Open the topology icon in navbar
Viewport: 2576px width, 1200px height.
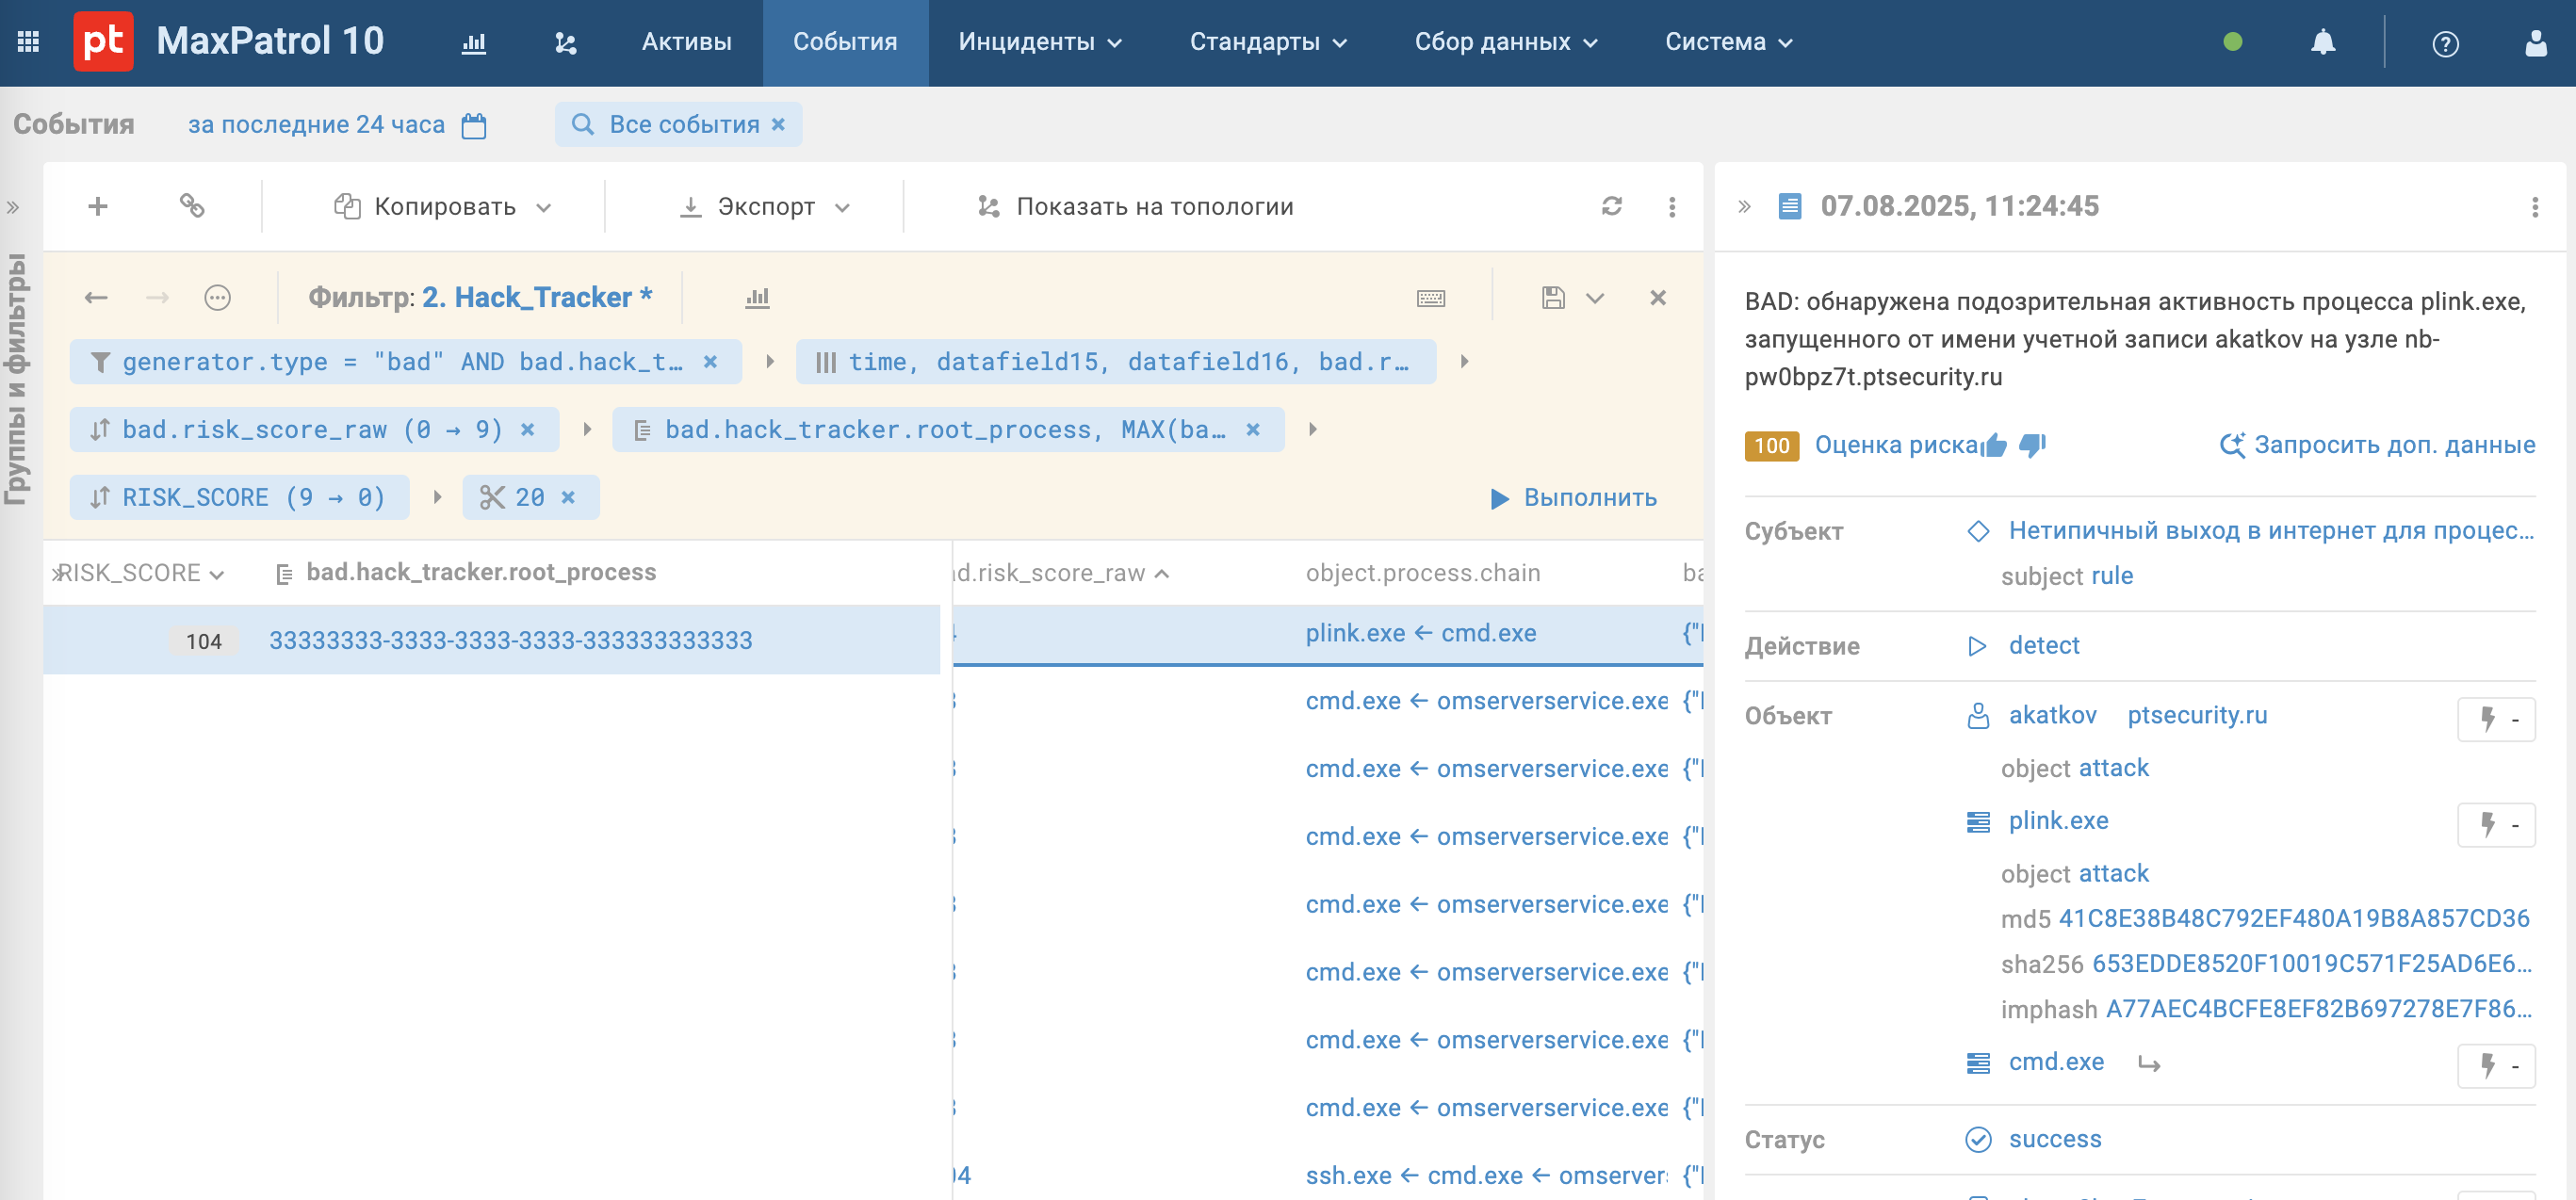pos(566,43)
